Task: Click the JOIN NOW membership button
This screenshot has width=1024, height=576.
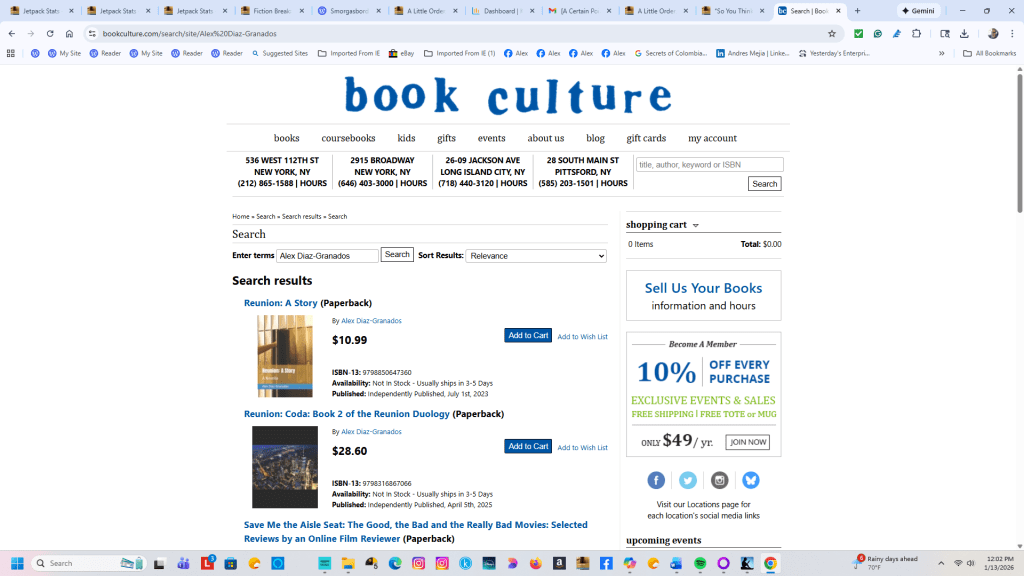Action: pyautogui.click(x=747, y=442)
